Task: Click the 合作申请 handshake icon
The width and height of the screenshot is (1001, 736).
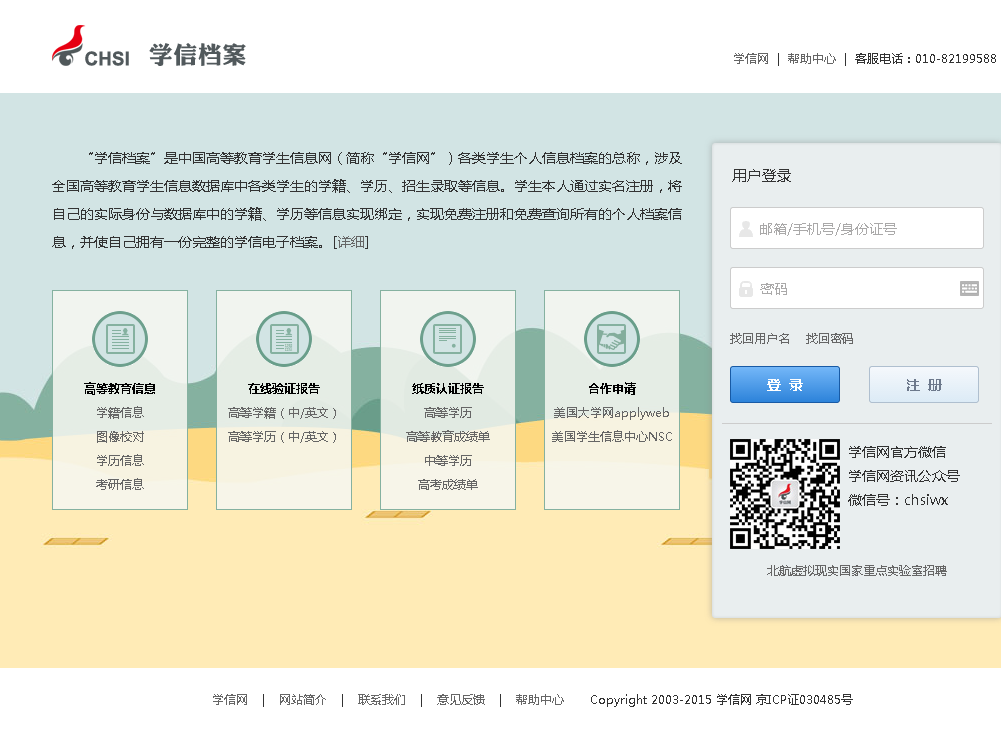Action: coord(611,339)
